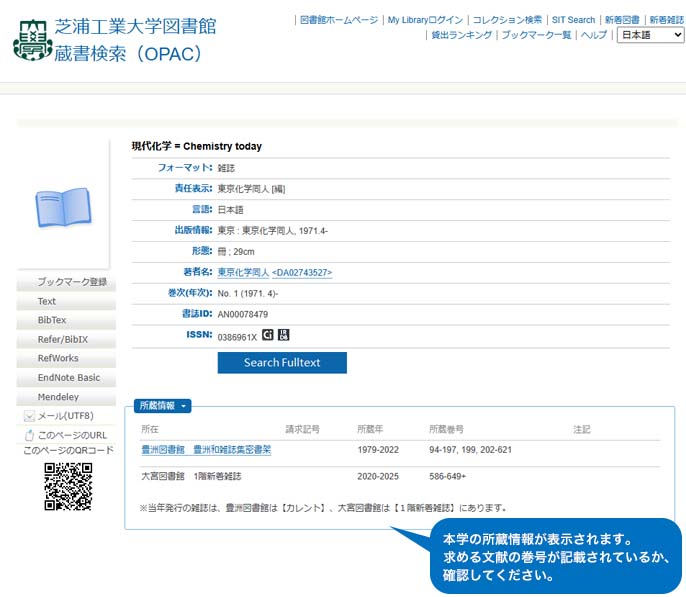
Task: Open the author link 東京化学同人 DA02743527
Action: click(x=274, y=272)
